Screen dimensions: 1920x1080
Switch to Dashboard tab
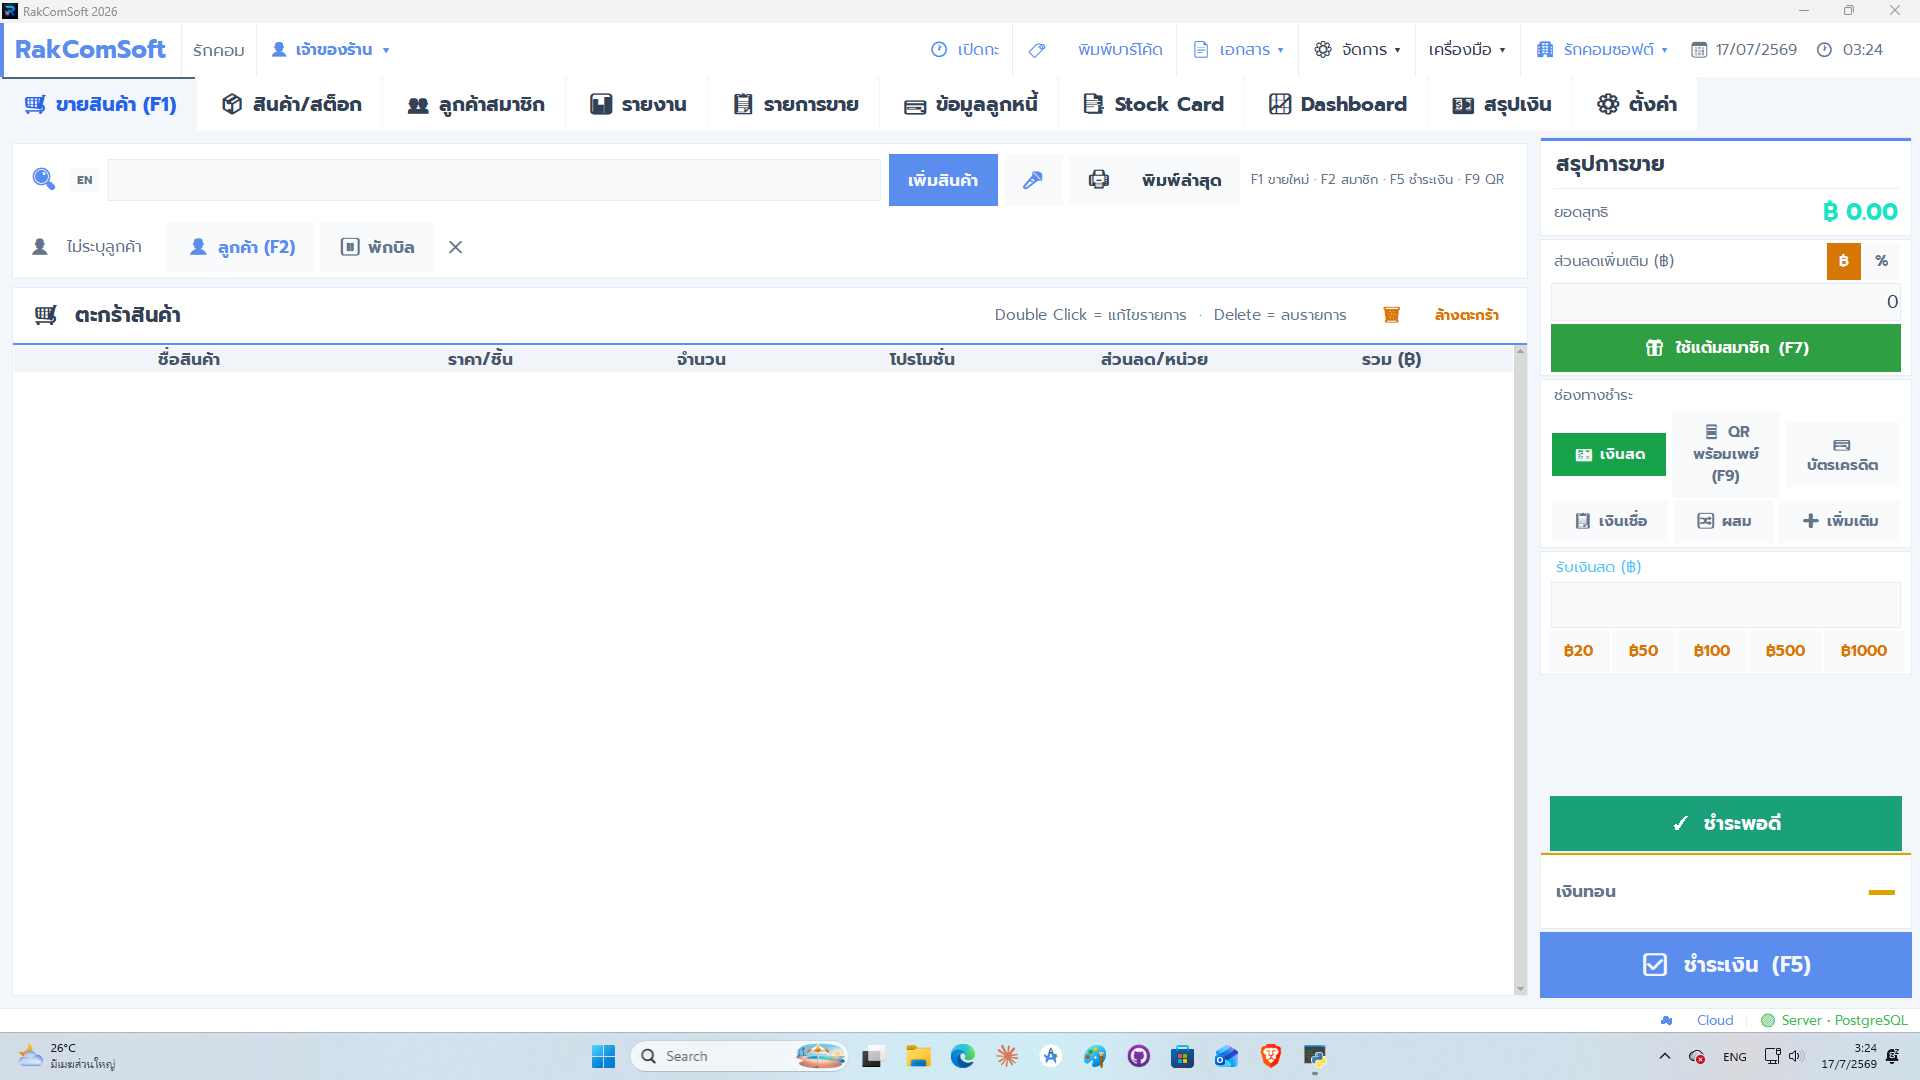[x=1338, y=105]
